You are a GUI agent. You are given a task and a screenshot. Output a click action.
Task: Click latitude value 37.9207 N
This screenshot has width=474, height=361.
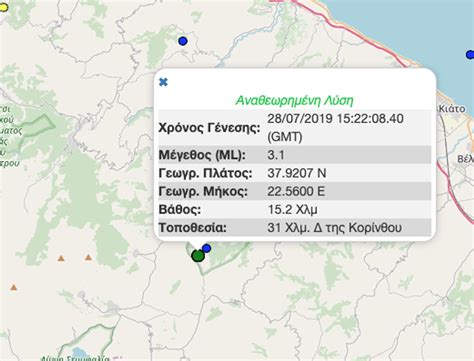click(297, 173)
